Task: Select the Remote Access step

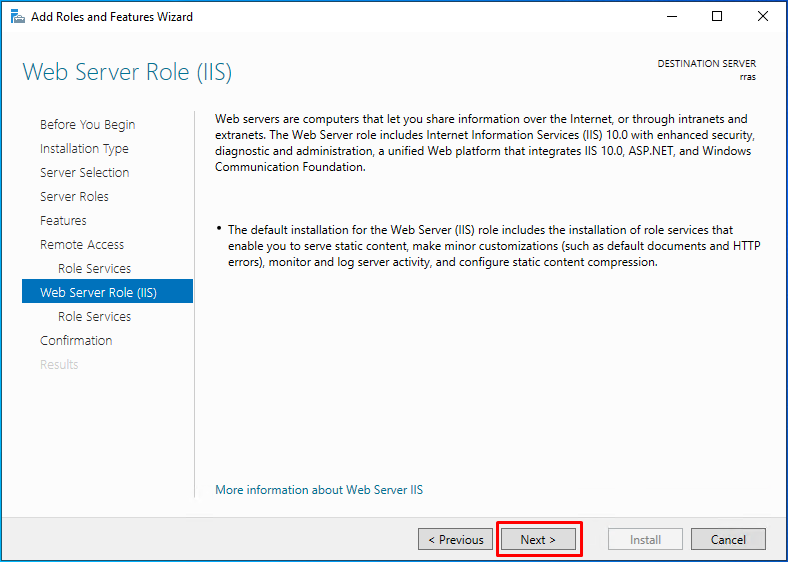Action: [82, 245]
